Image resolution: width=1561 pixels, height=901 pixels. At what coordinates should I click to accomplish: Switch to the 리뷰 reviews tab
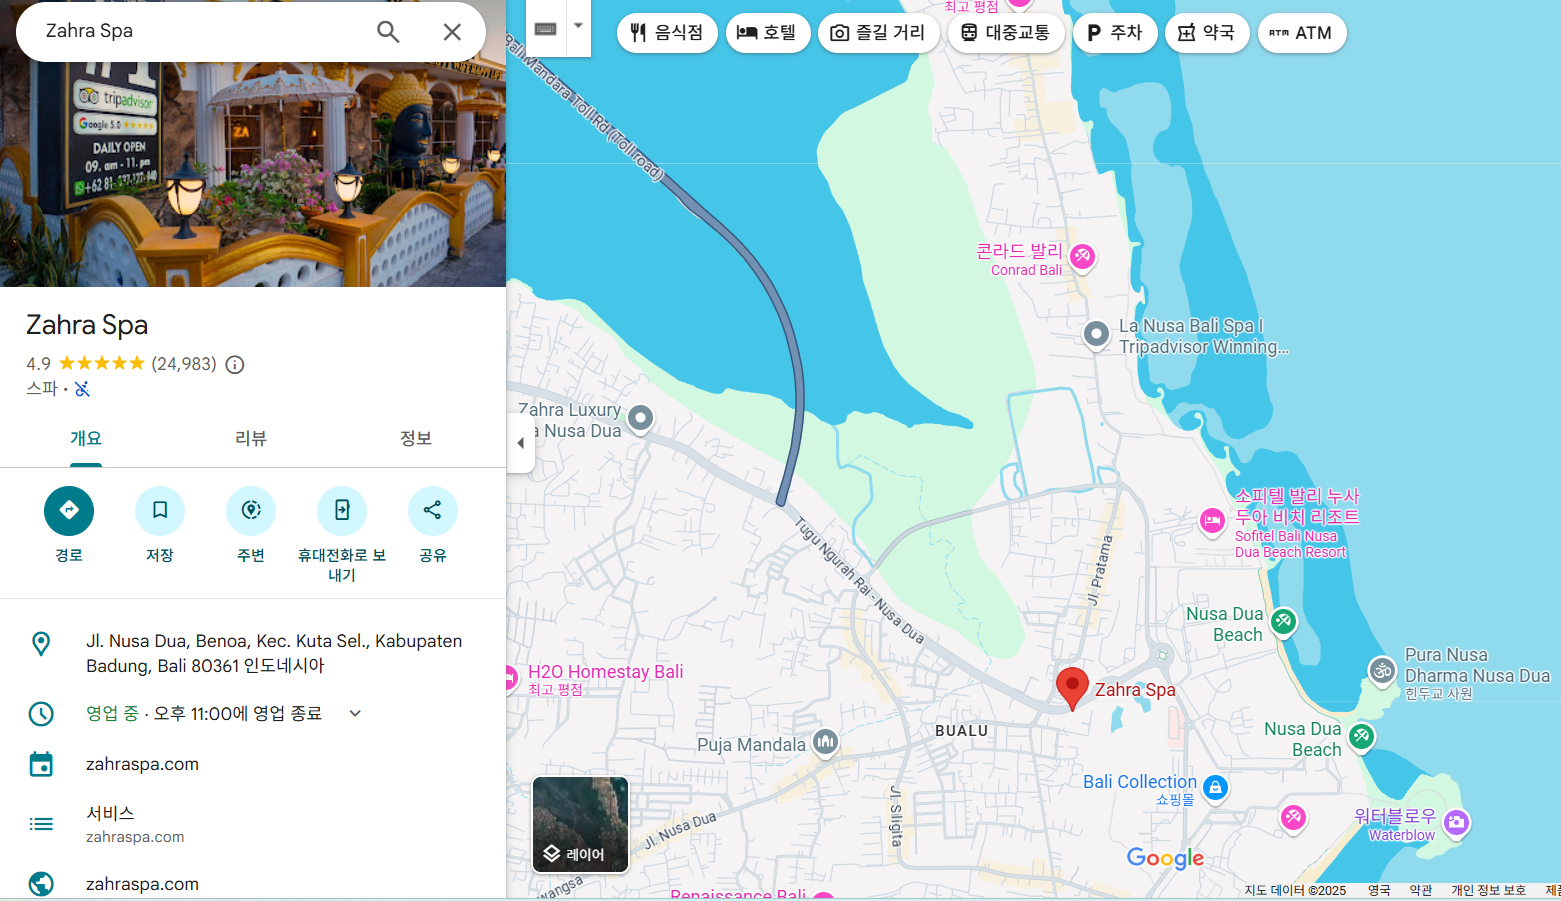251,439
